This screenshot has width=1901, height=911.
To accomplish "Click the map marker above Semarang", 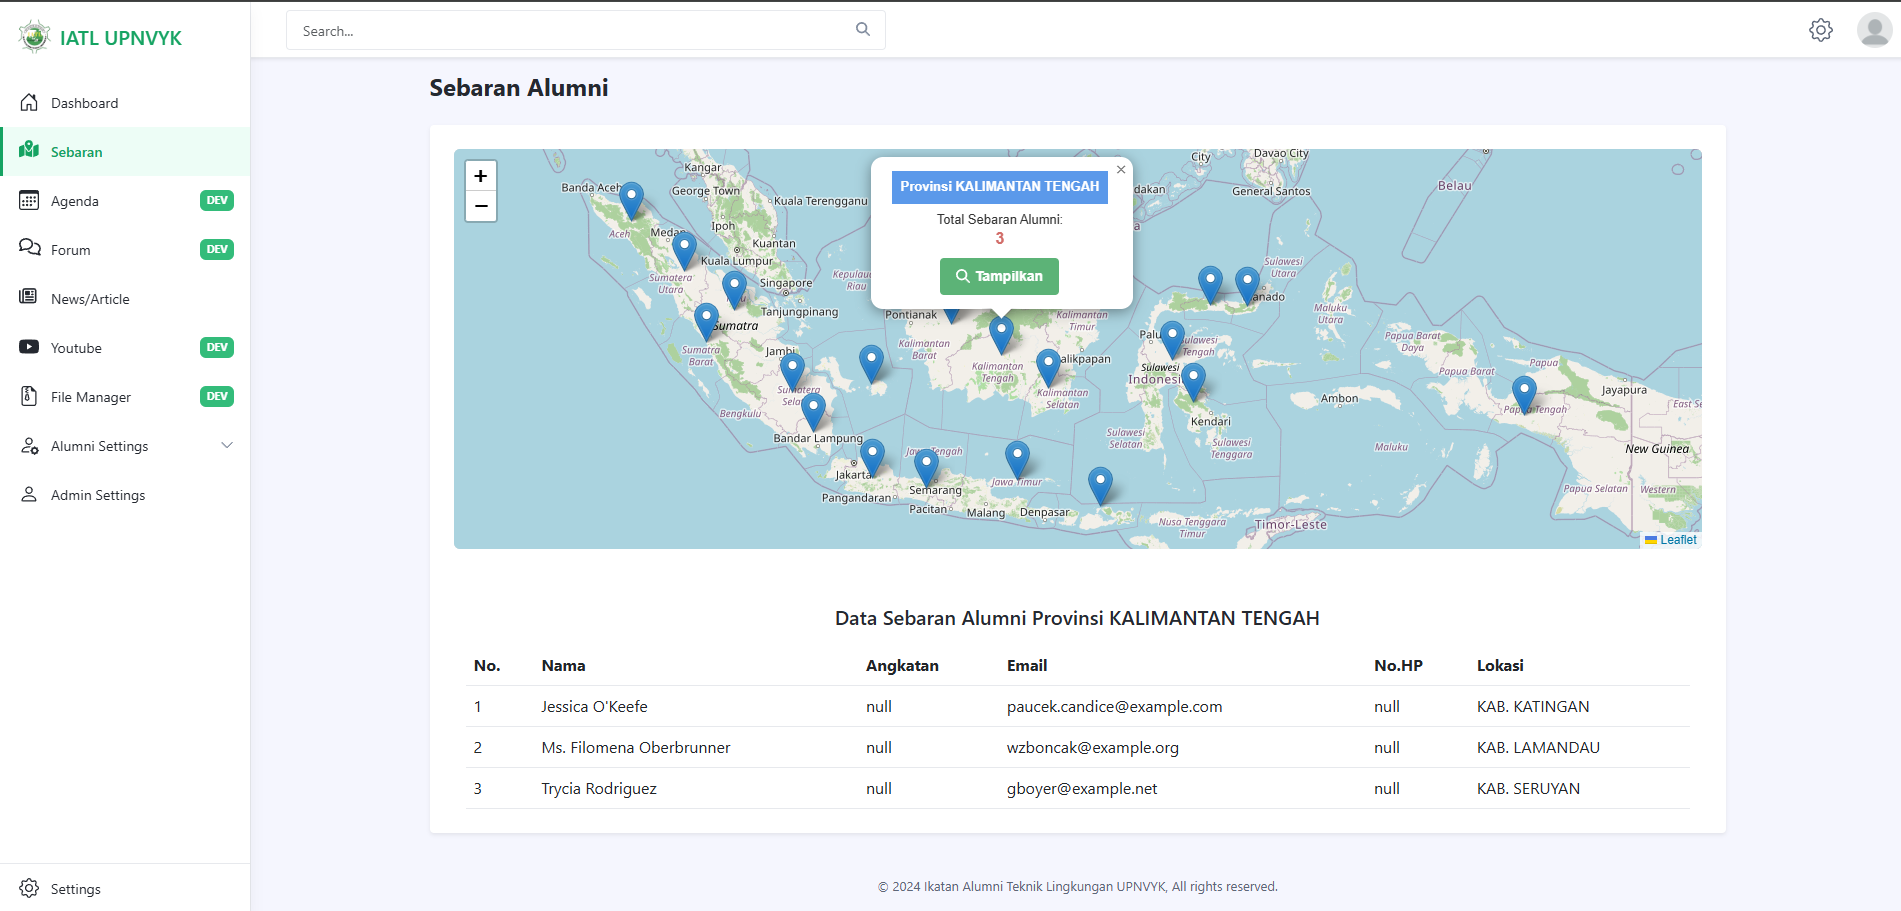I will click(927, 468).
